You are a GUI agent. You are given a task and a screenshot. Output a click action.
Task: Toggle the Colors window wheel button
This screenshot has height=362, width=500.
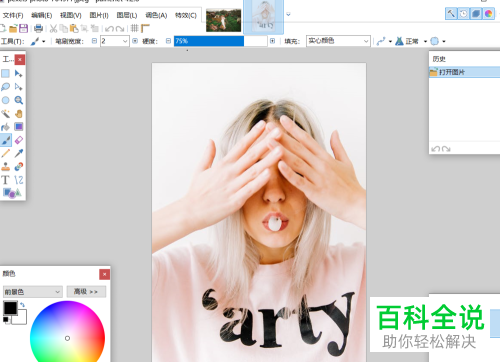tap(489, 14)
